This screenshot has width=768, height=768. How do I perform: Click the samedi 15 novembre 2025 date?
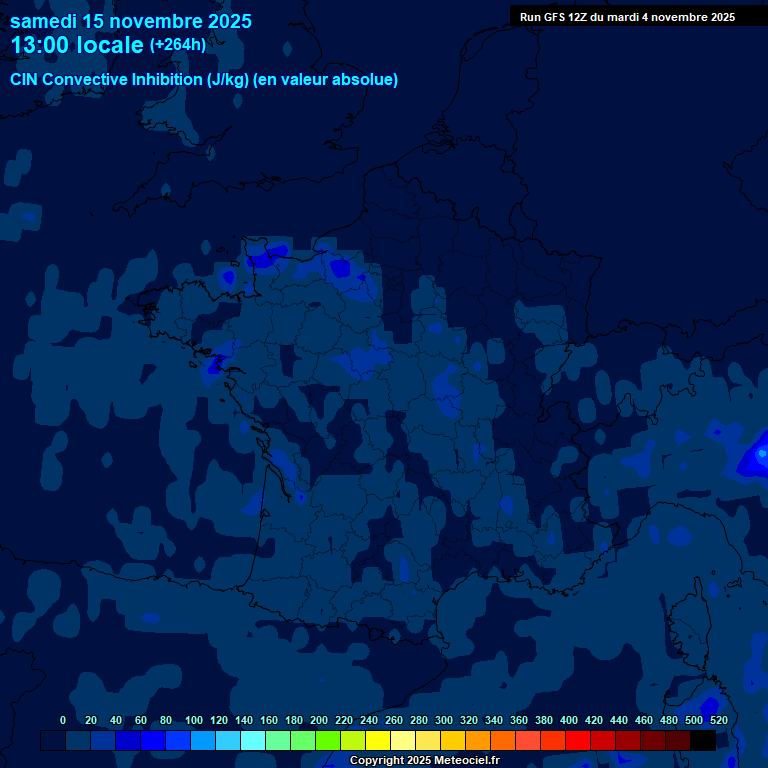coord(131,21)
